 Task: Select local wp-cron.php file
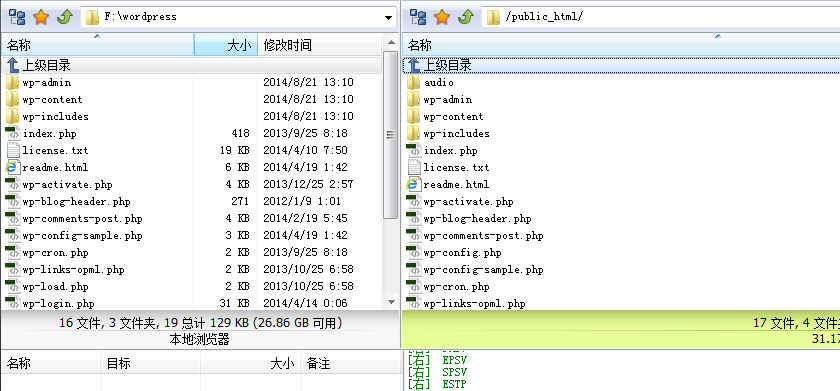pyautogui.click(x=55, y=253)
